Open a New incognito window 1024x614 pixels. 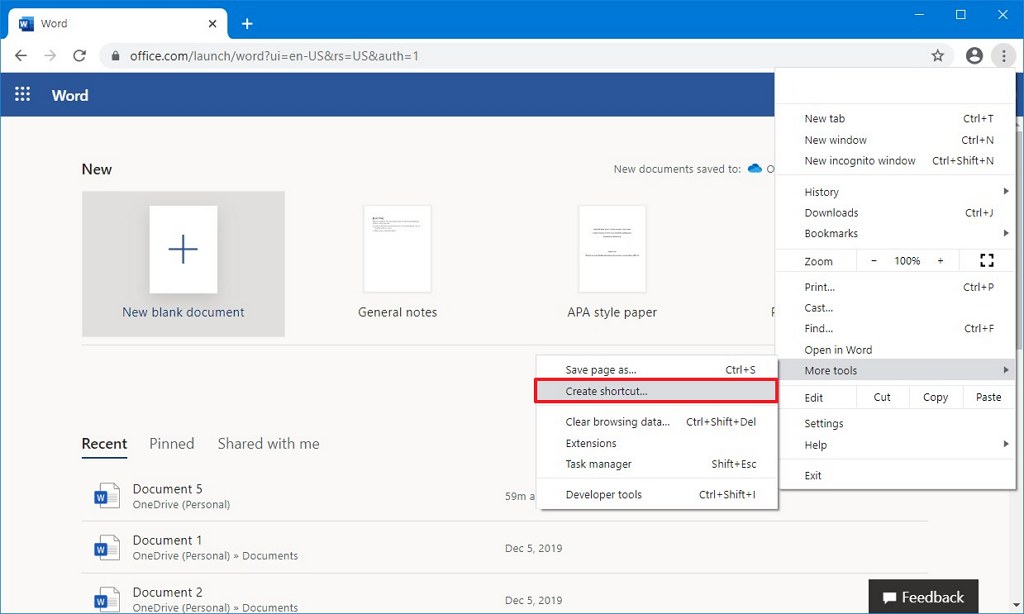coord(895,161)
